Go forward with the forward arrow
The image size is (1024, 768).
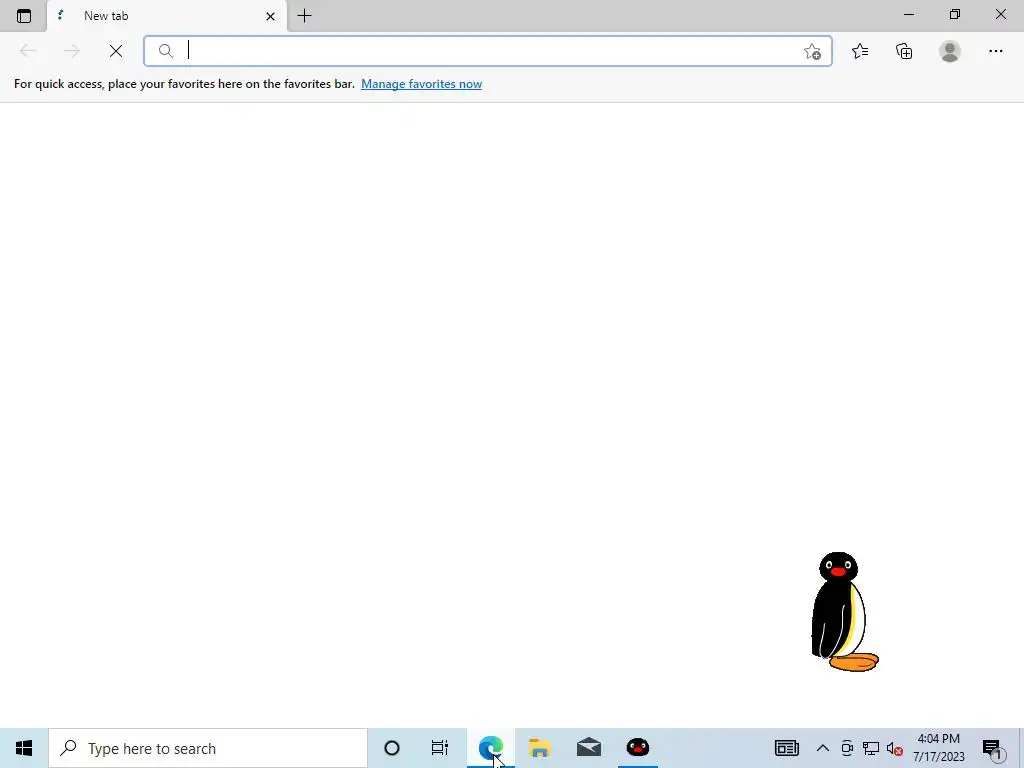[x=72, y=51]
